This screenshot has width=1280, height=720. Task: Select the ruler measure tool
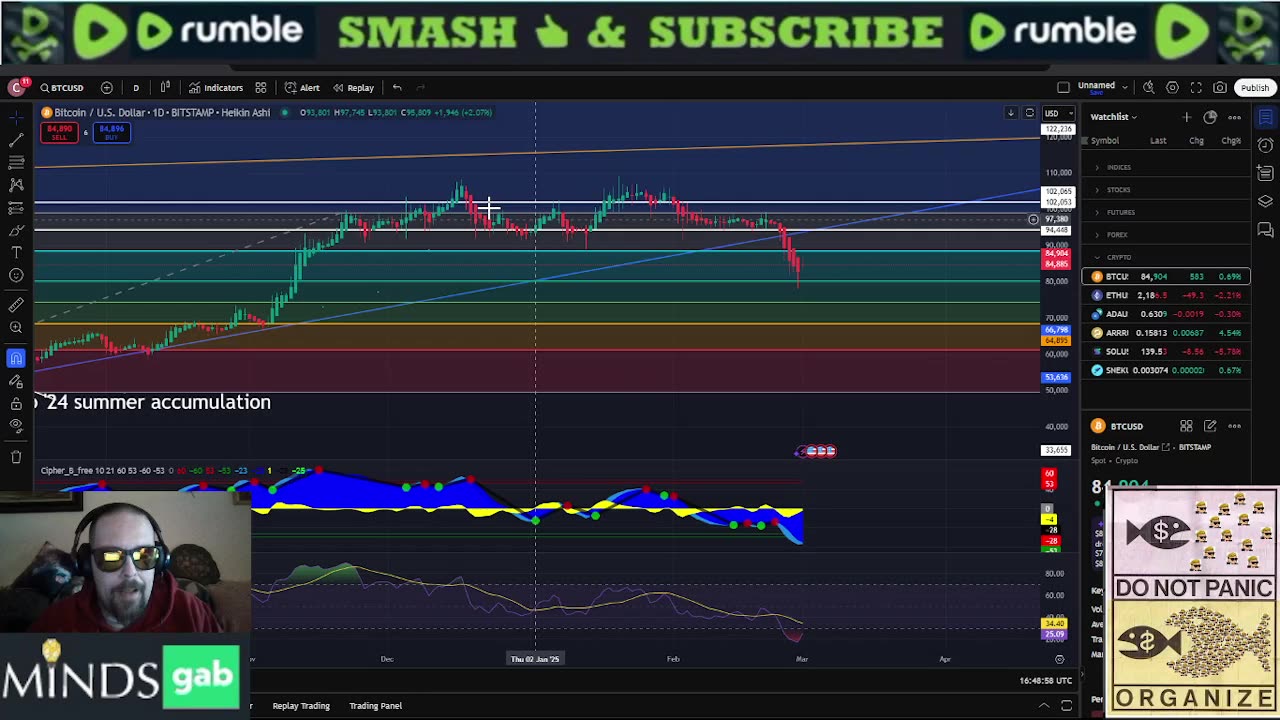click(x=16, y=305)
